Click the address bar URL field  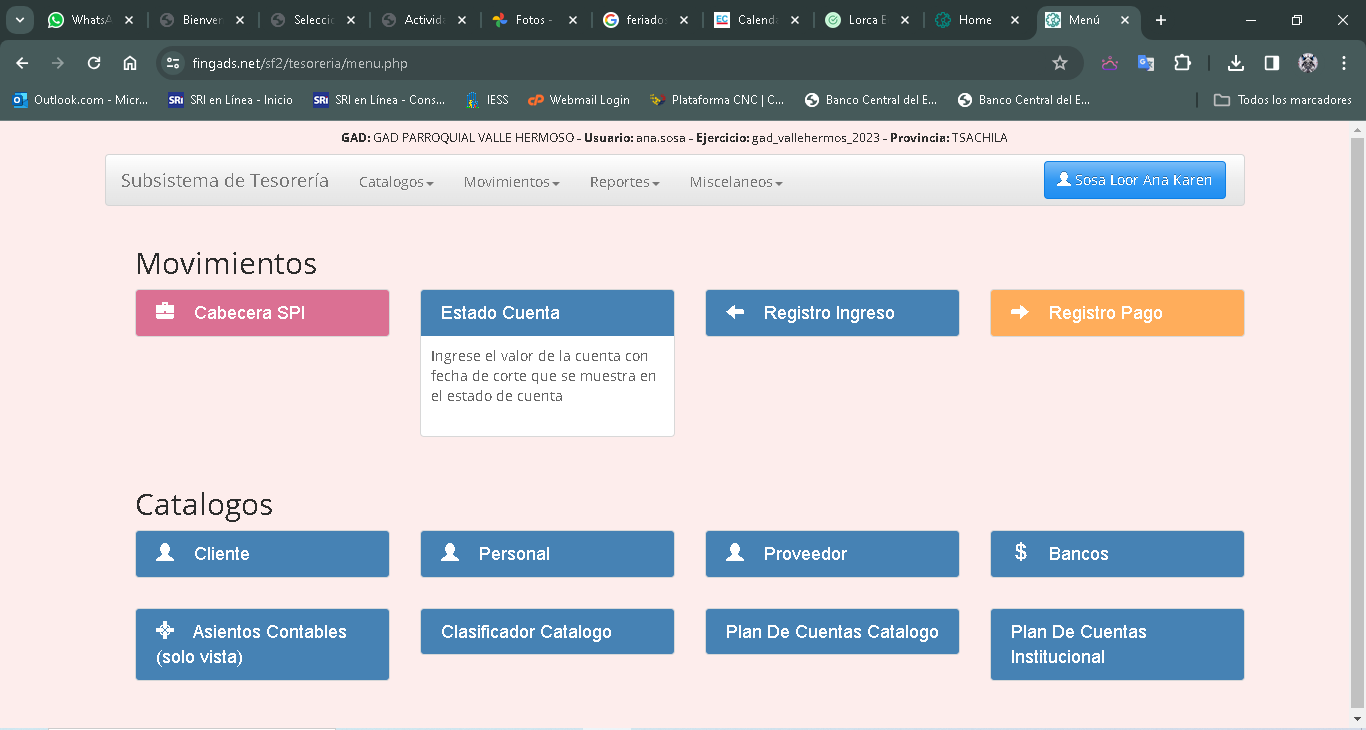(600, 63)
